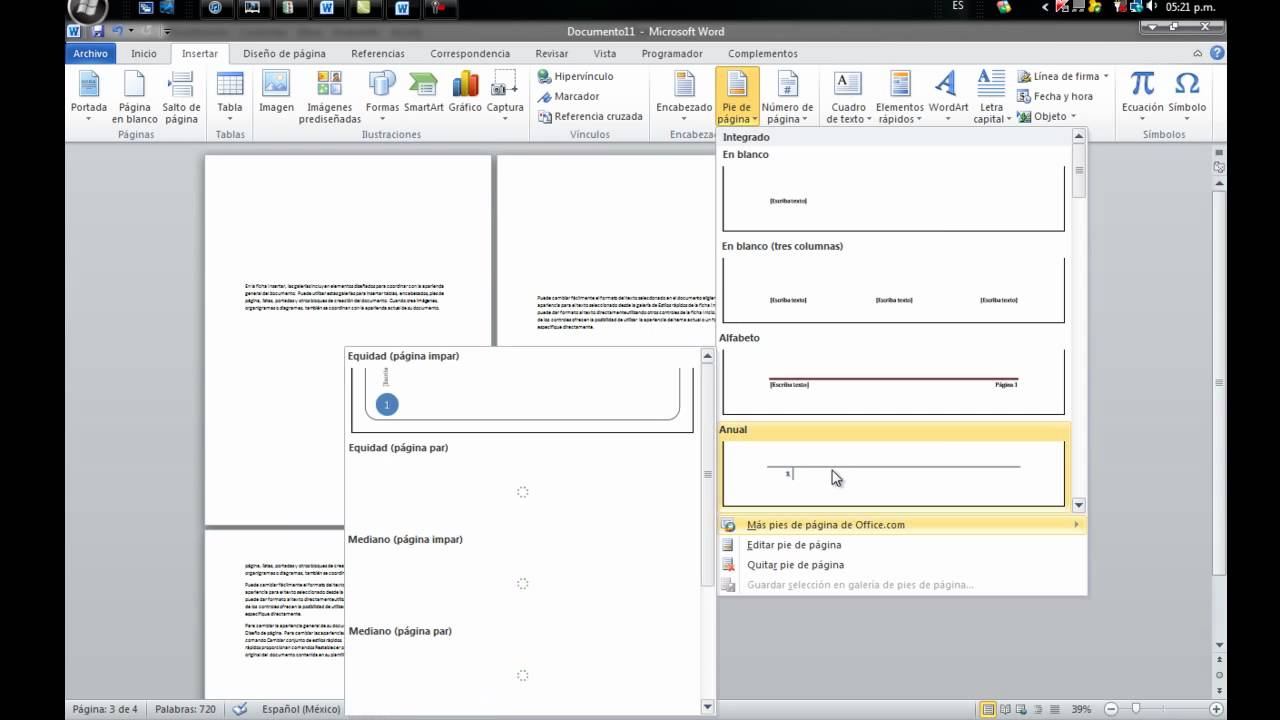The image size is (1280, 720).
Task: Switch to Draft view
Action: (x=1054, y=709)
